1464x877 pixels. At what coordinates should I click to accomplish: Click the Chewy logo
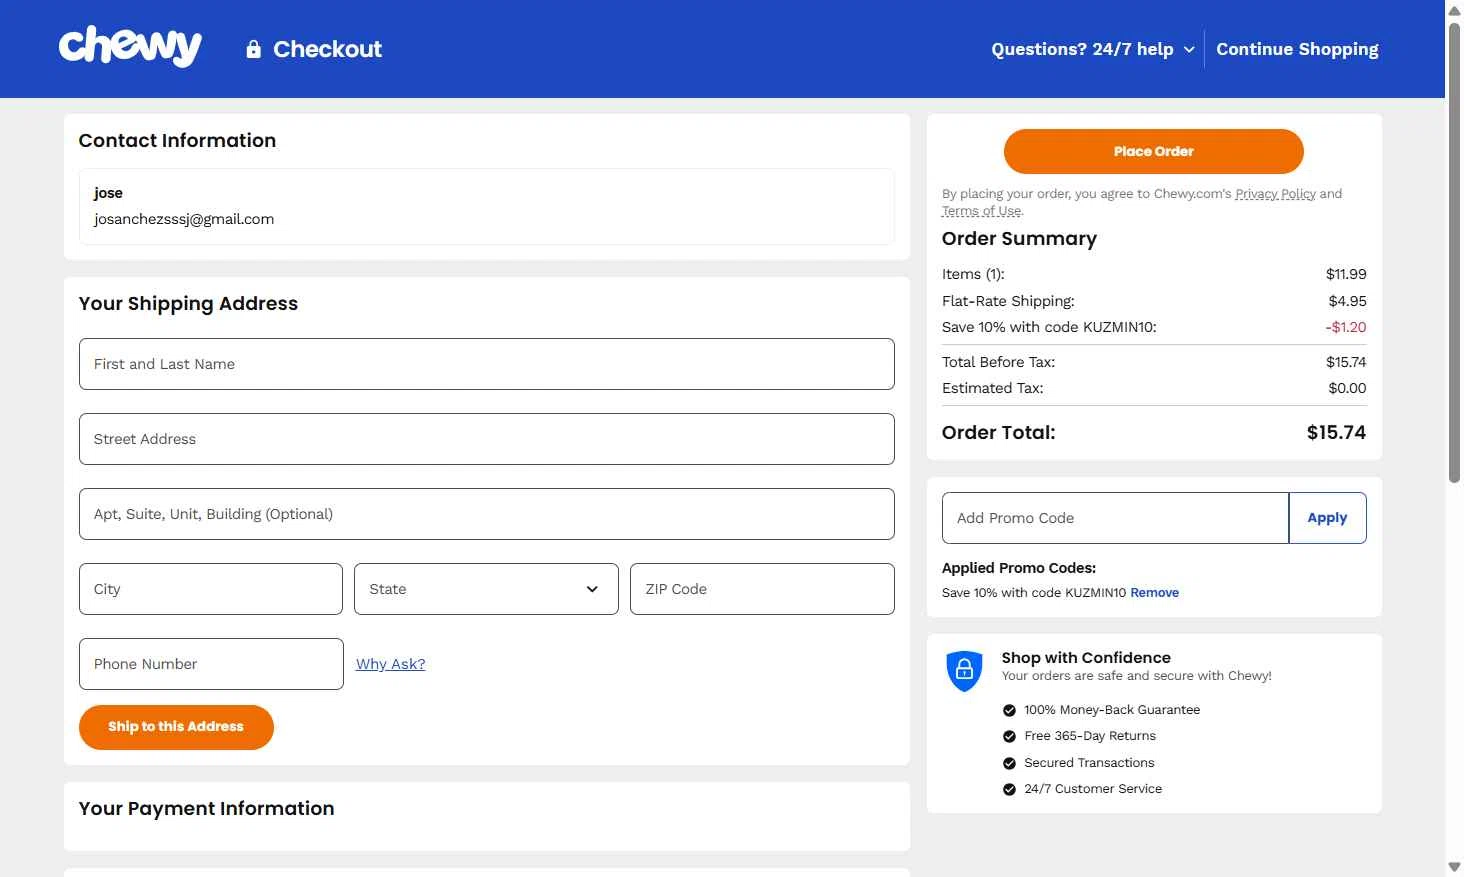(130, 47)
